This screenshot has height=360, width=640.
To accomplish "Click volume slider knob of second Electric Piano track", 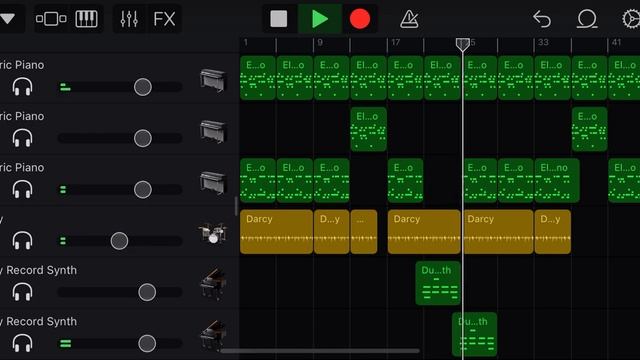I will coord(143,138).
